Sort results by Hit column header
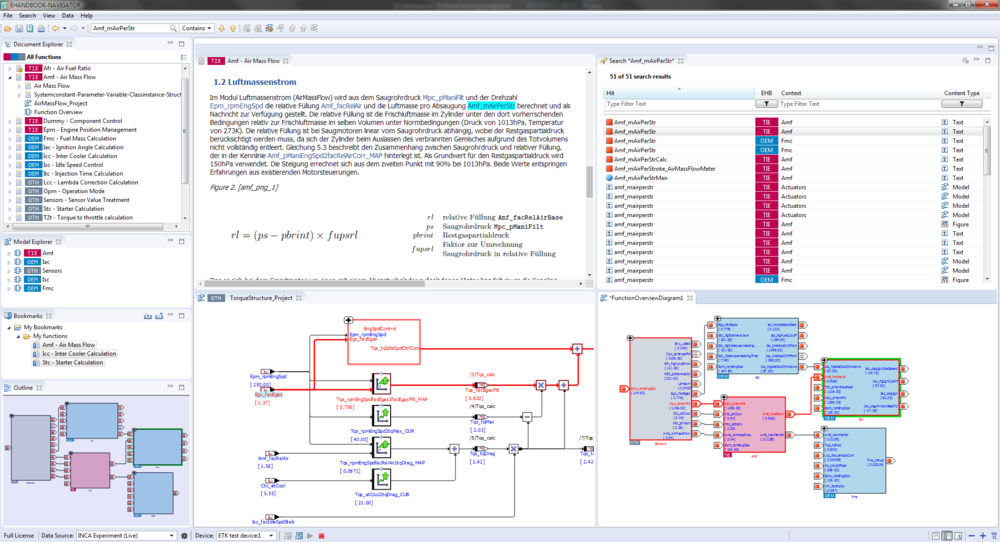The image size is (1000, 542). [679, 93]
